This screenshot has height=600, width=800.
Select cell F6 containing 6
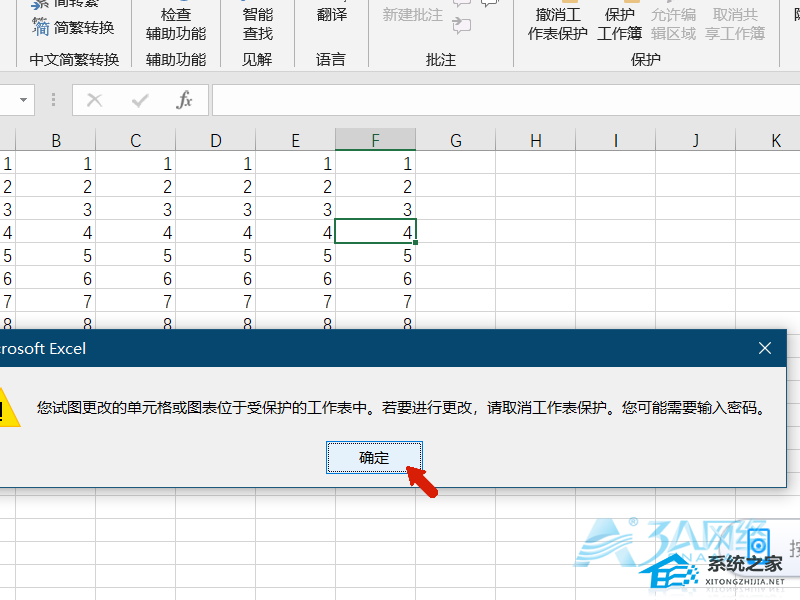click(376, 278)
